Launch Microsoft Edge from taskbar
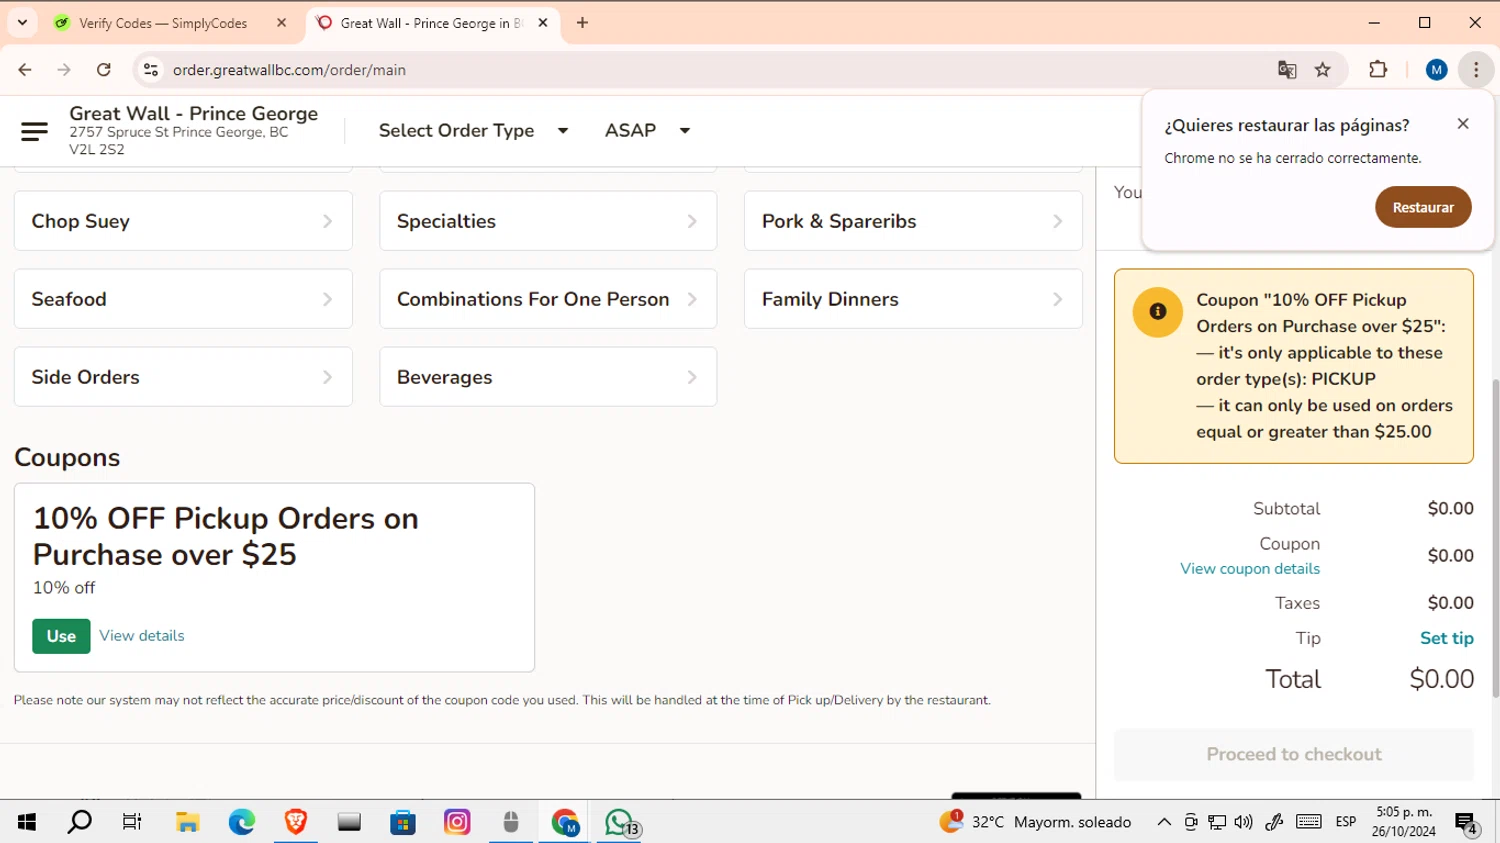Viewport: 1500px width, 843px height. (x=241, y=822)
